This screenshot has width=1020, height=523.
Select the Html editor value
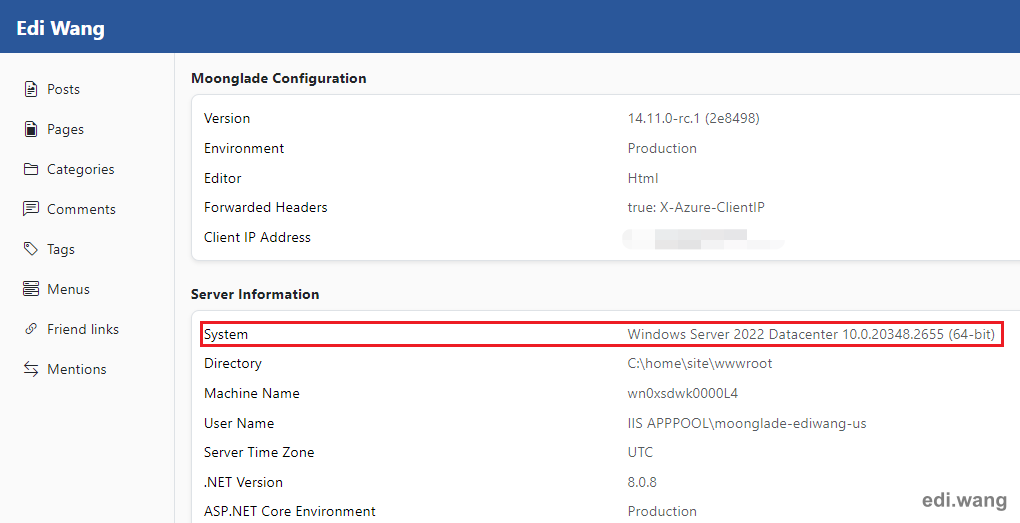click(x=643, y=178)
